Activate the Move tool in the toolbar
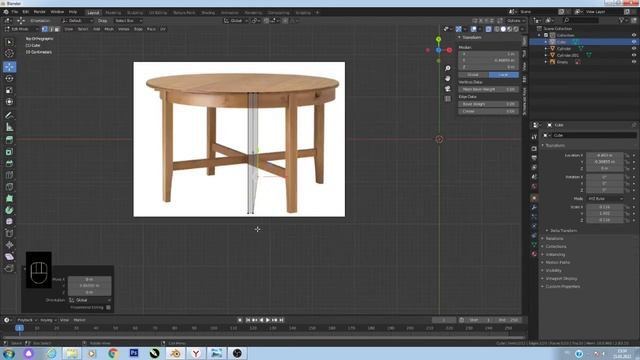The image size is (640, 360). 9,67
